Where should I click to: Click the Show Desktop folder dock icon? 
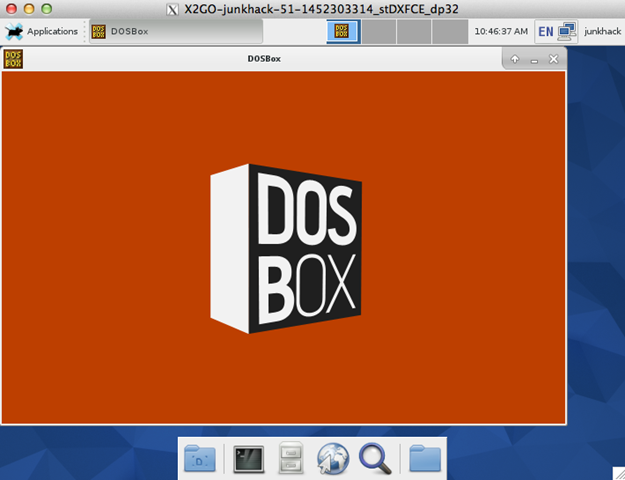coord(201,458)
